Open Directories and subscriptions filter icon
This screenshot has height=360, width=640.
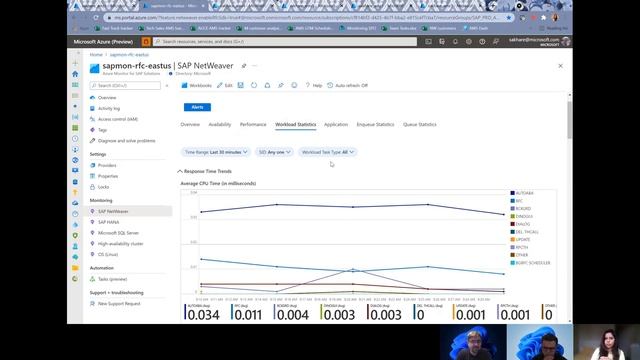pyautogui.click(x=442, y=42)
